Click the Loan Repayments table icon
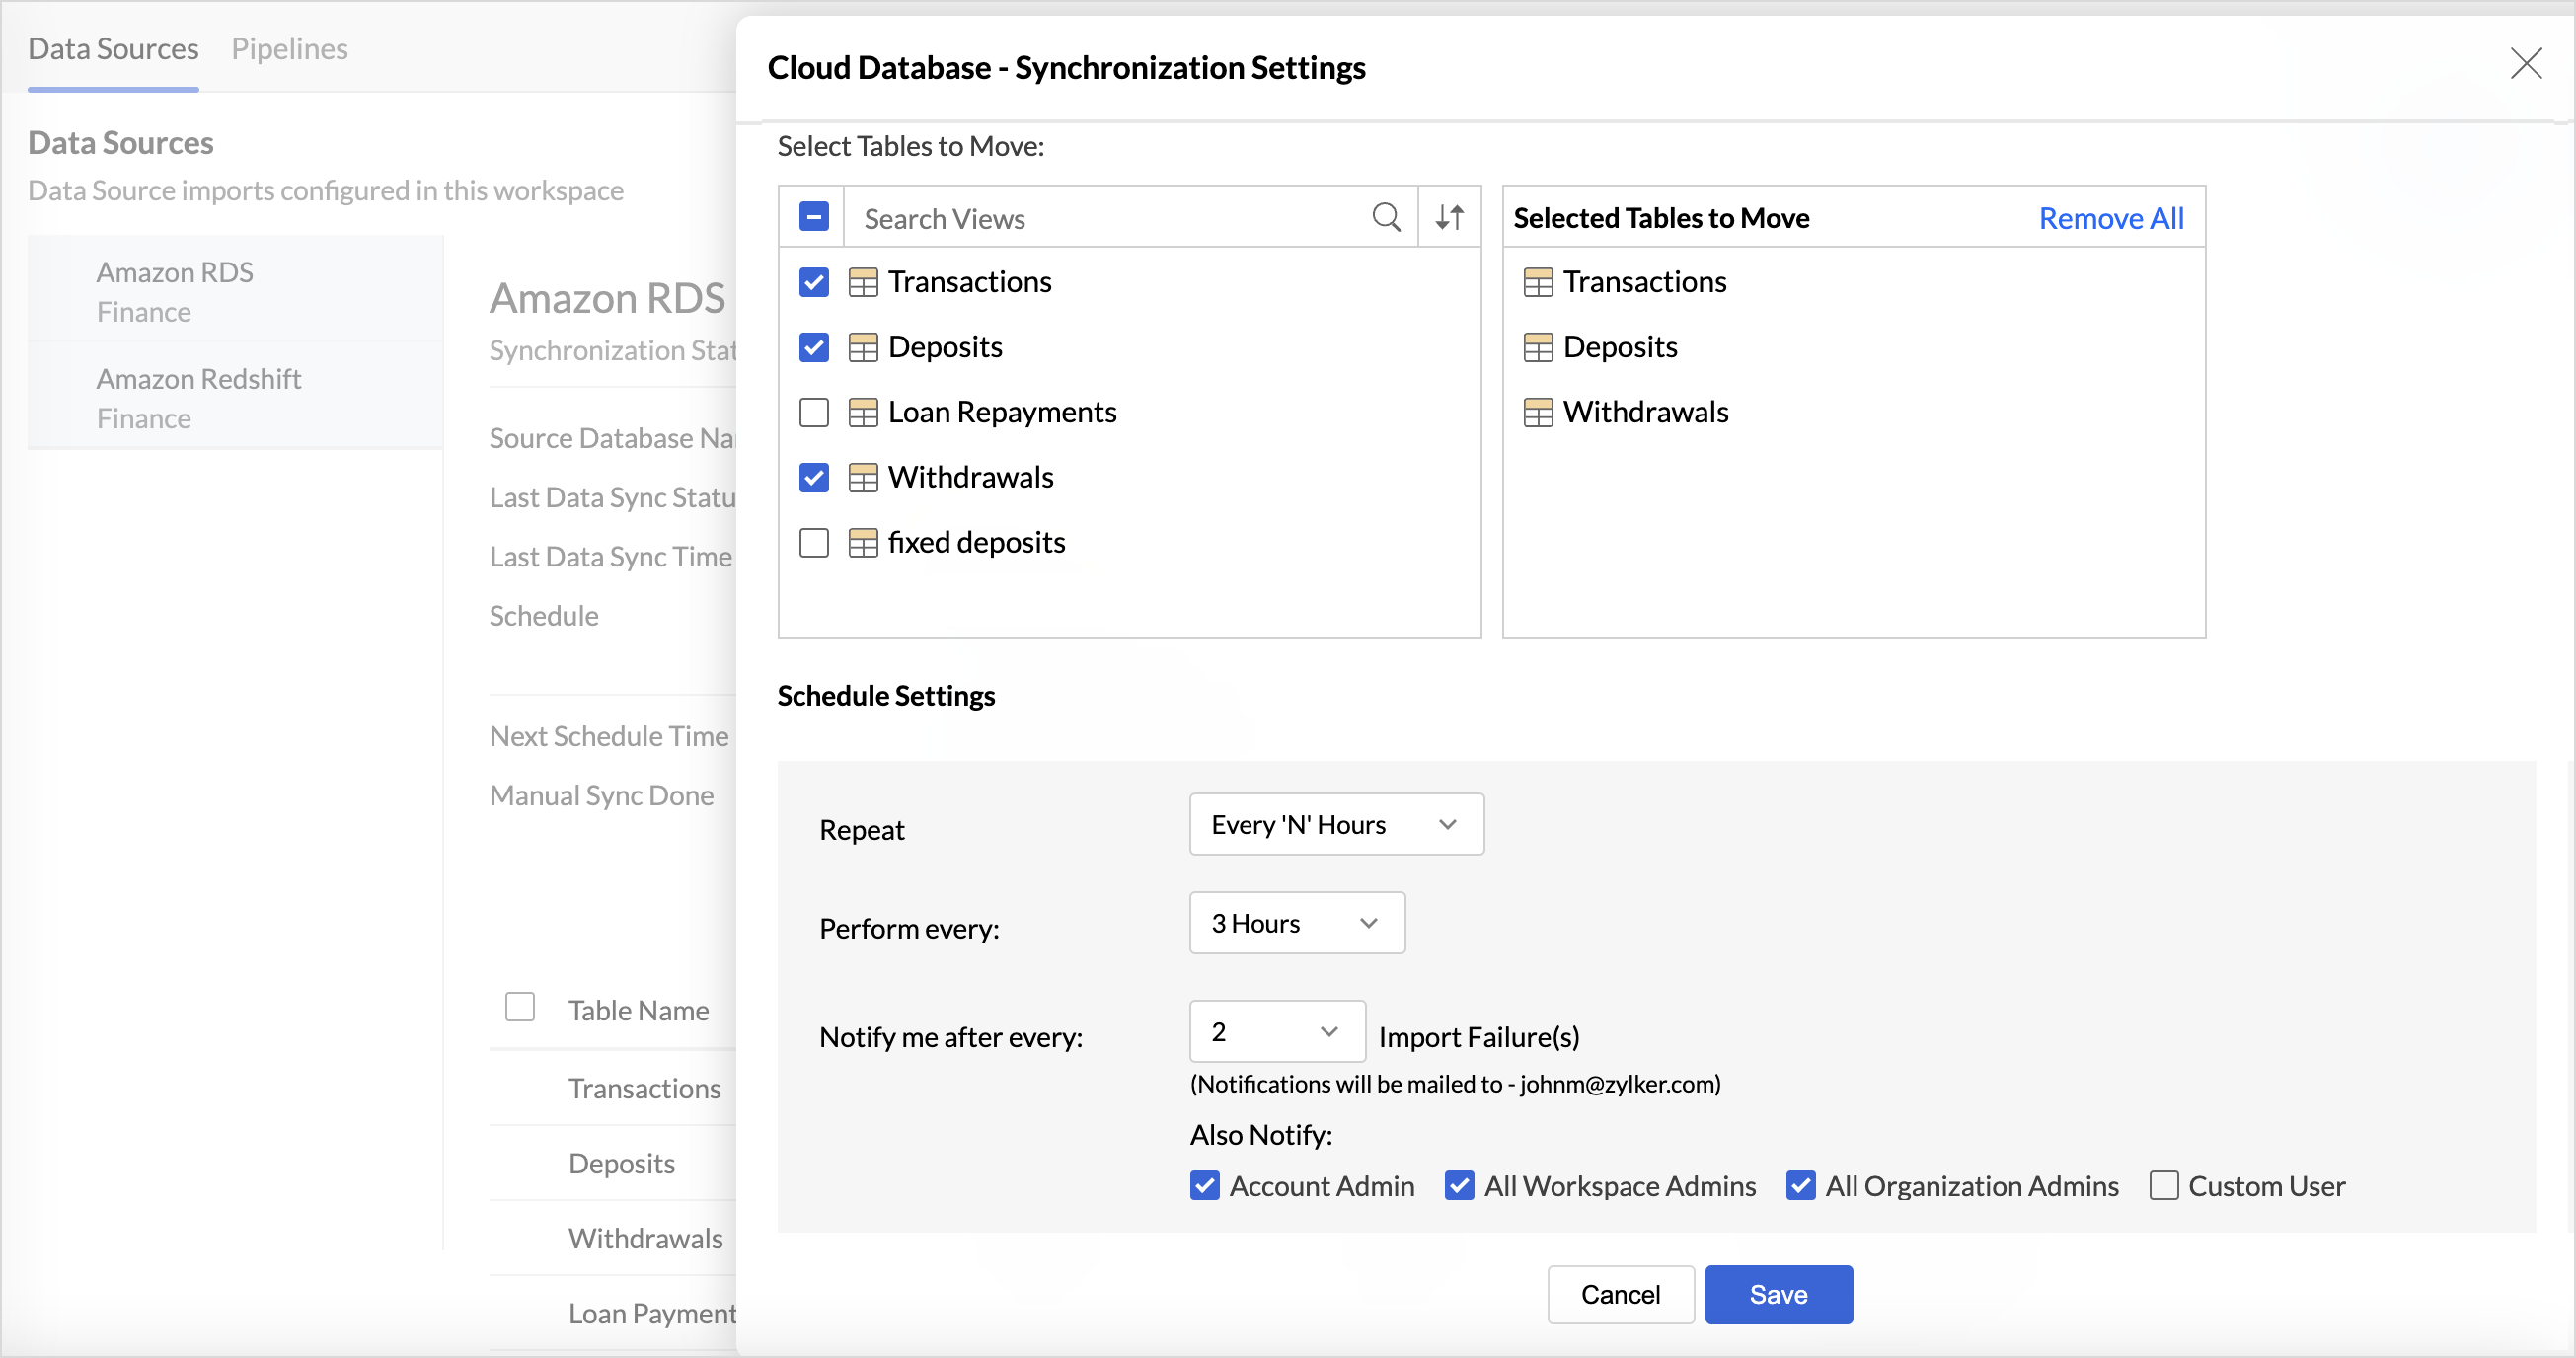 862,412
